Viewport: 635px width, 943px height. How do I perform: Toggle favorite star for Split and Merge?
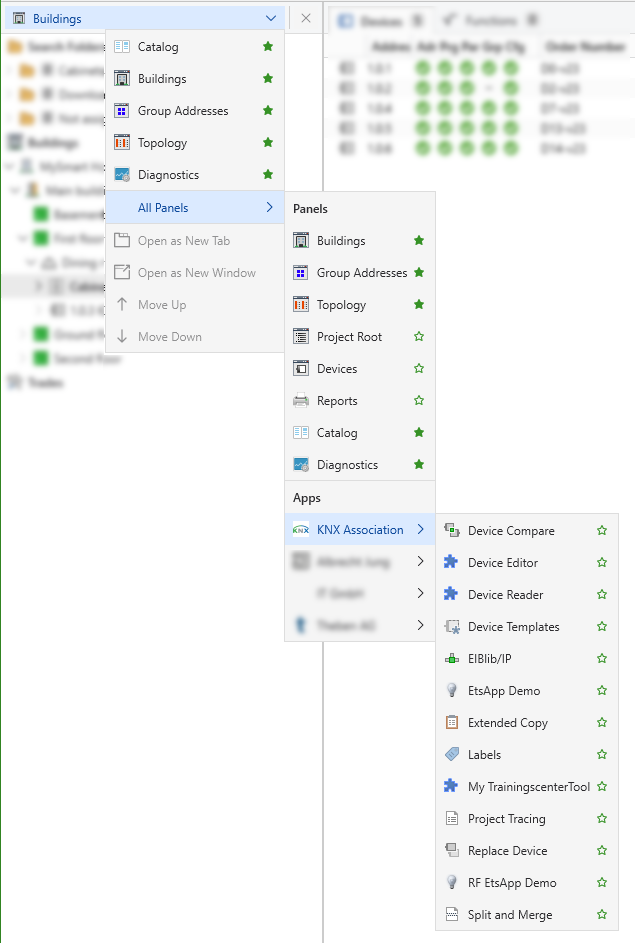pyautogui.click(x=602, y=914)
